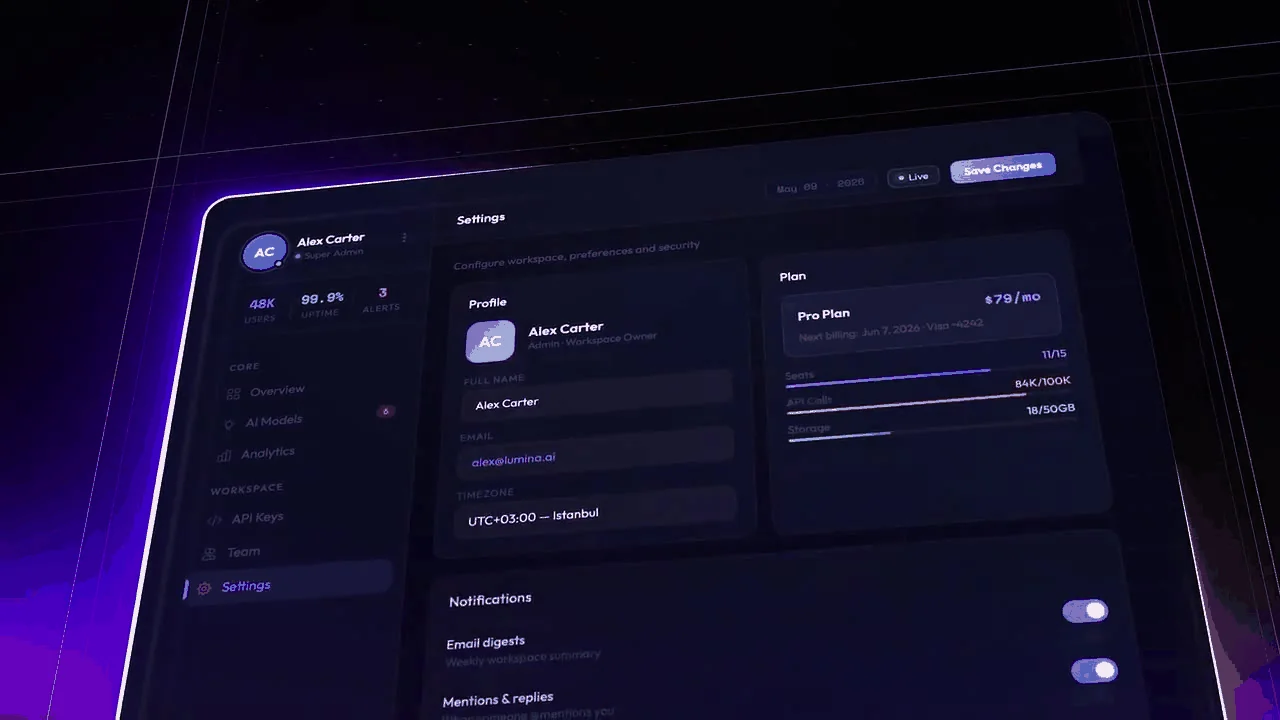Select the Settings menu item label
The width and height of the screenshot is (1280, 720).
coord(246,586)
